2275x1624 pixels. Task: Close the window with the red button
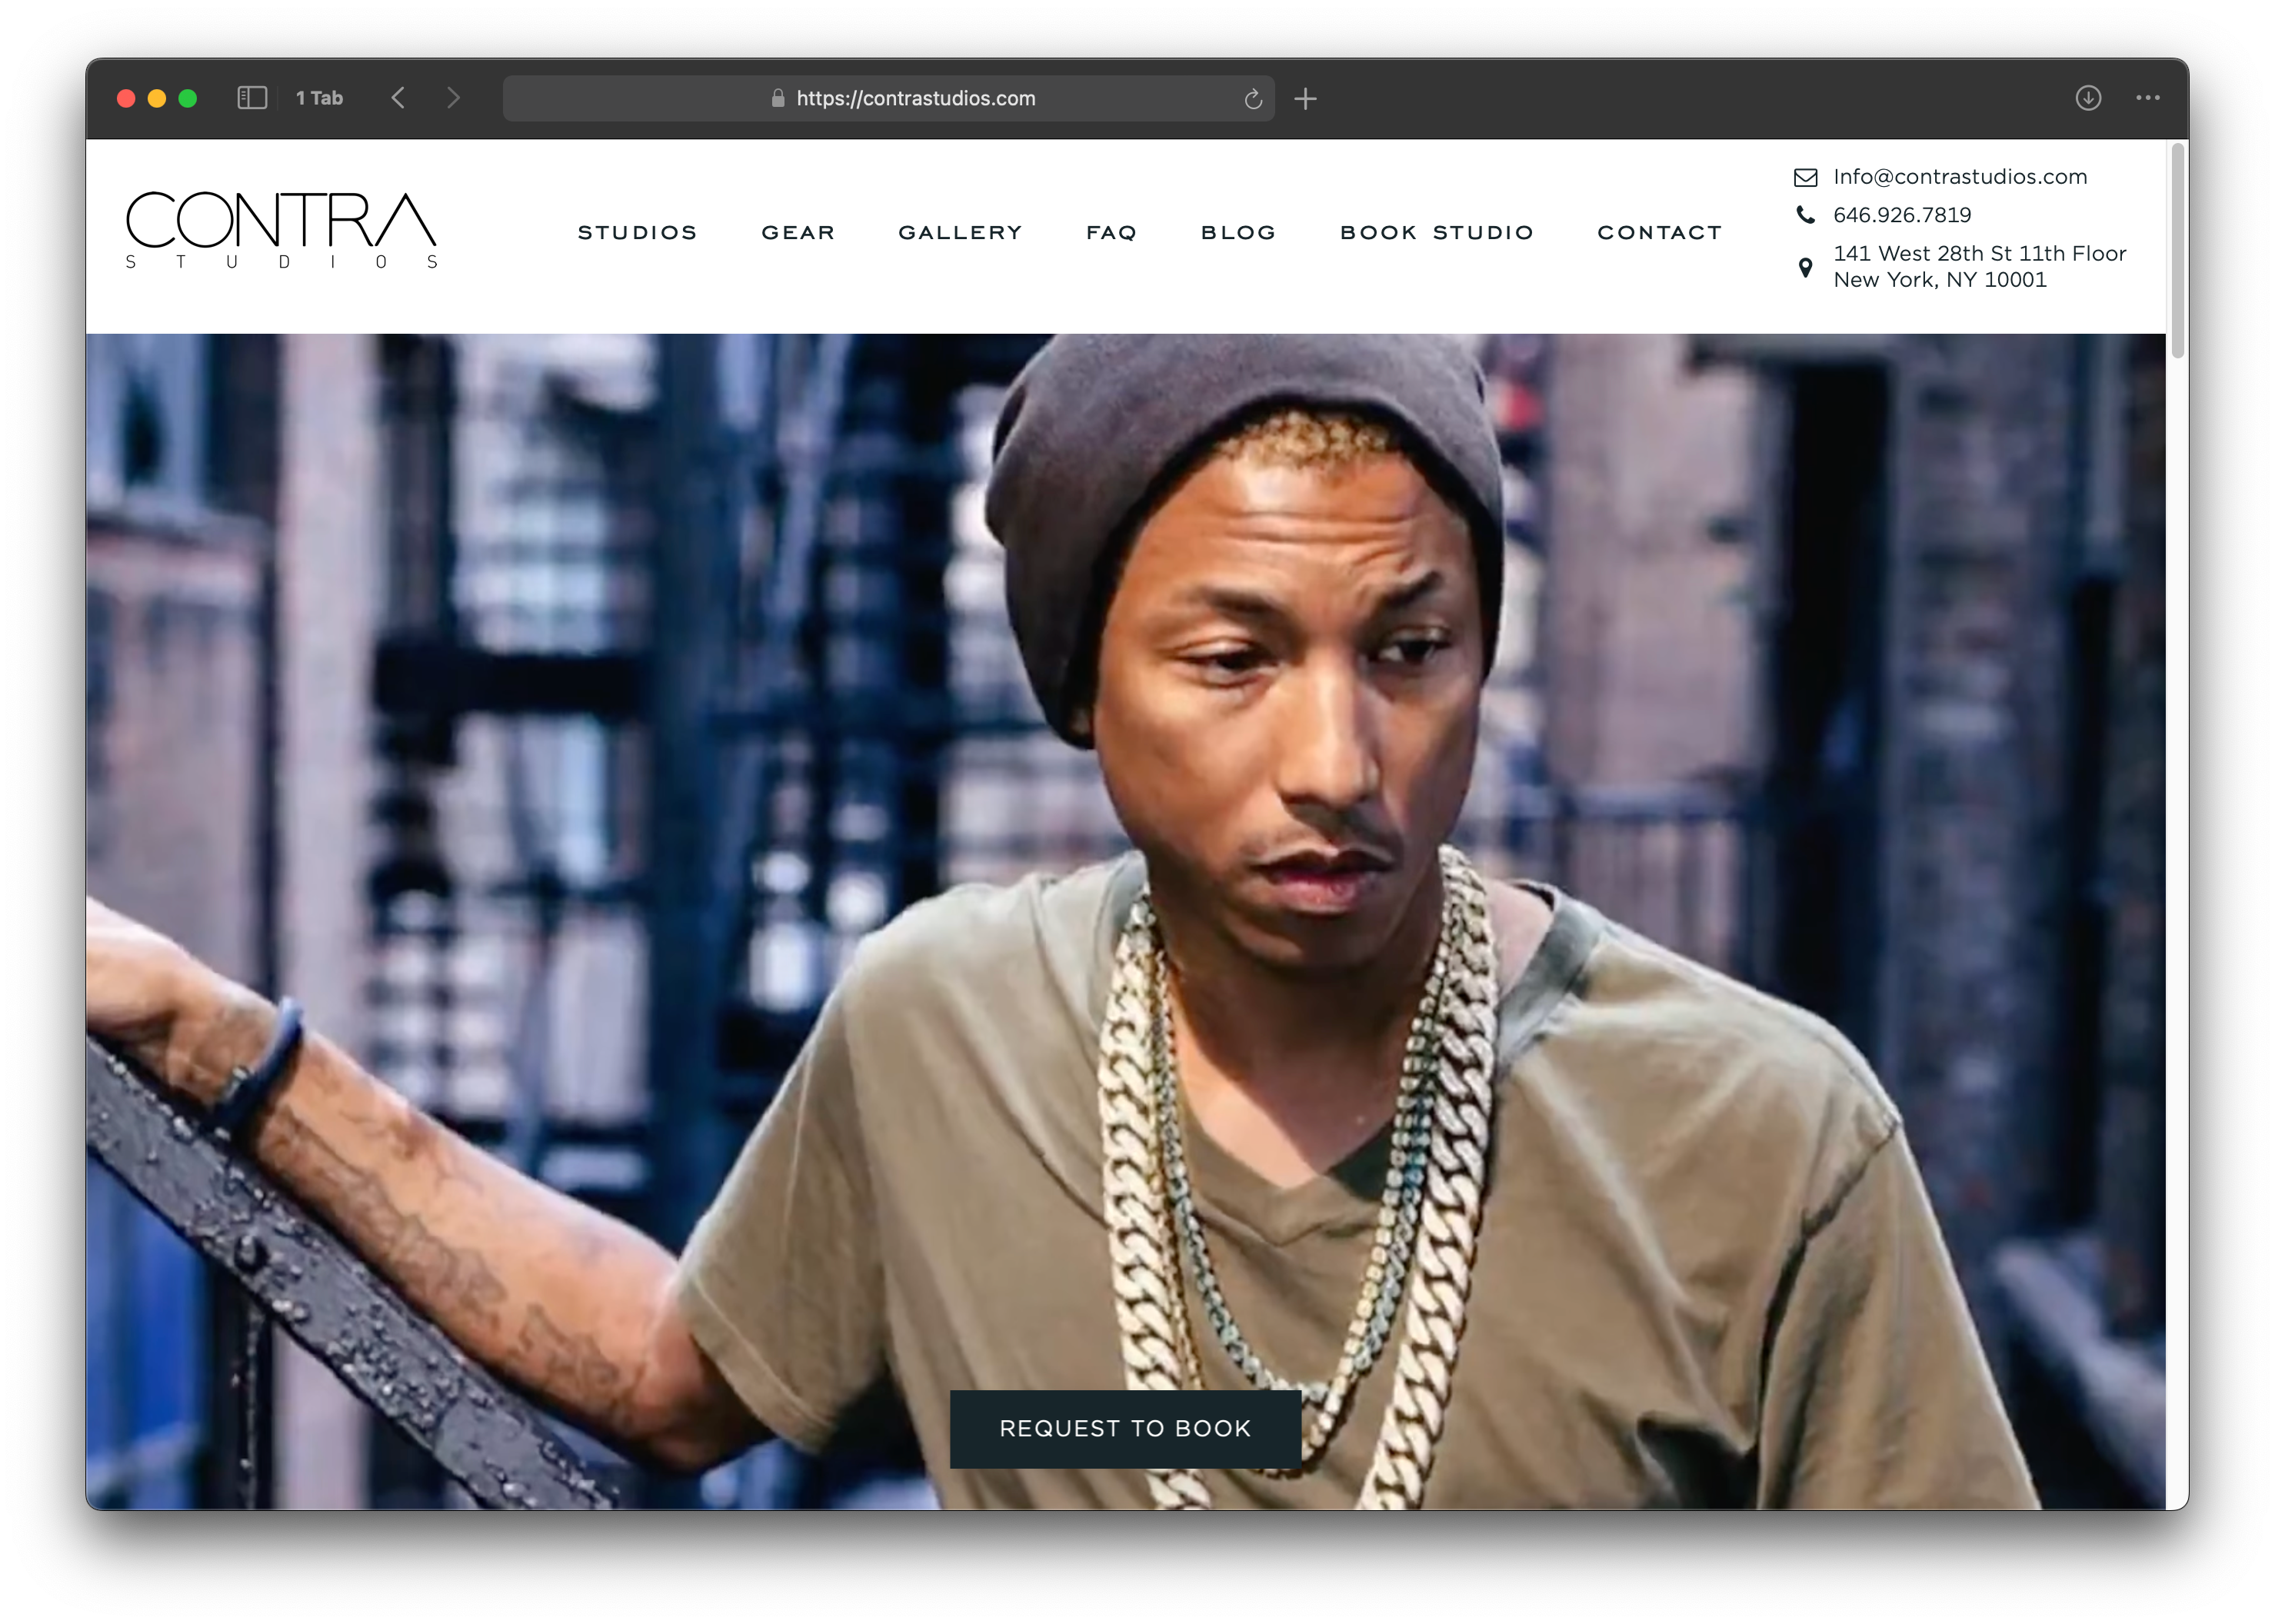126,98
